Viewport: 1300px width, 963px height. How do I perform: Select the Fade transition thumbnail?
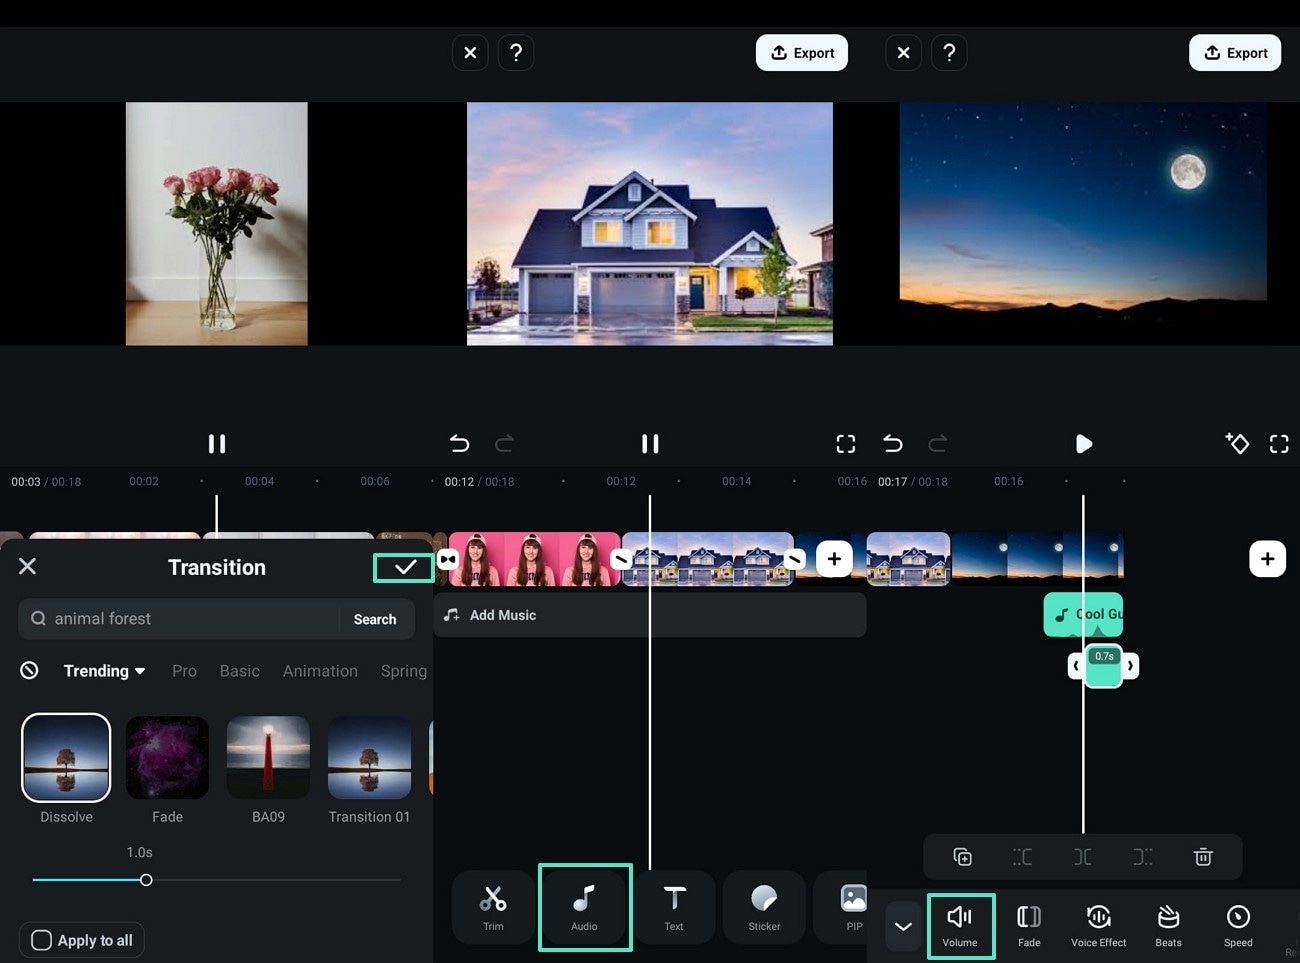(167, 758)
